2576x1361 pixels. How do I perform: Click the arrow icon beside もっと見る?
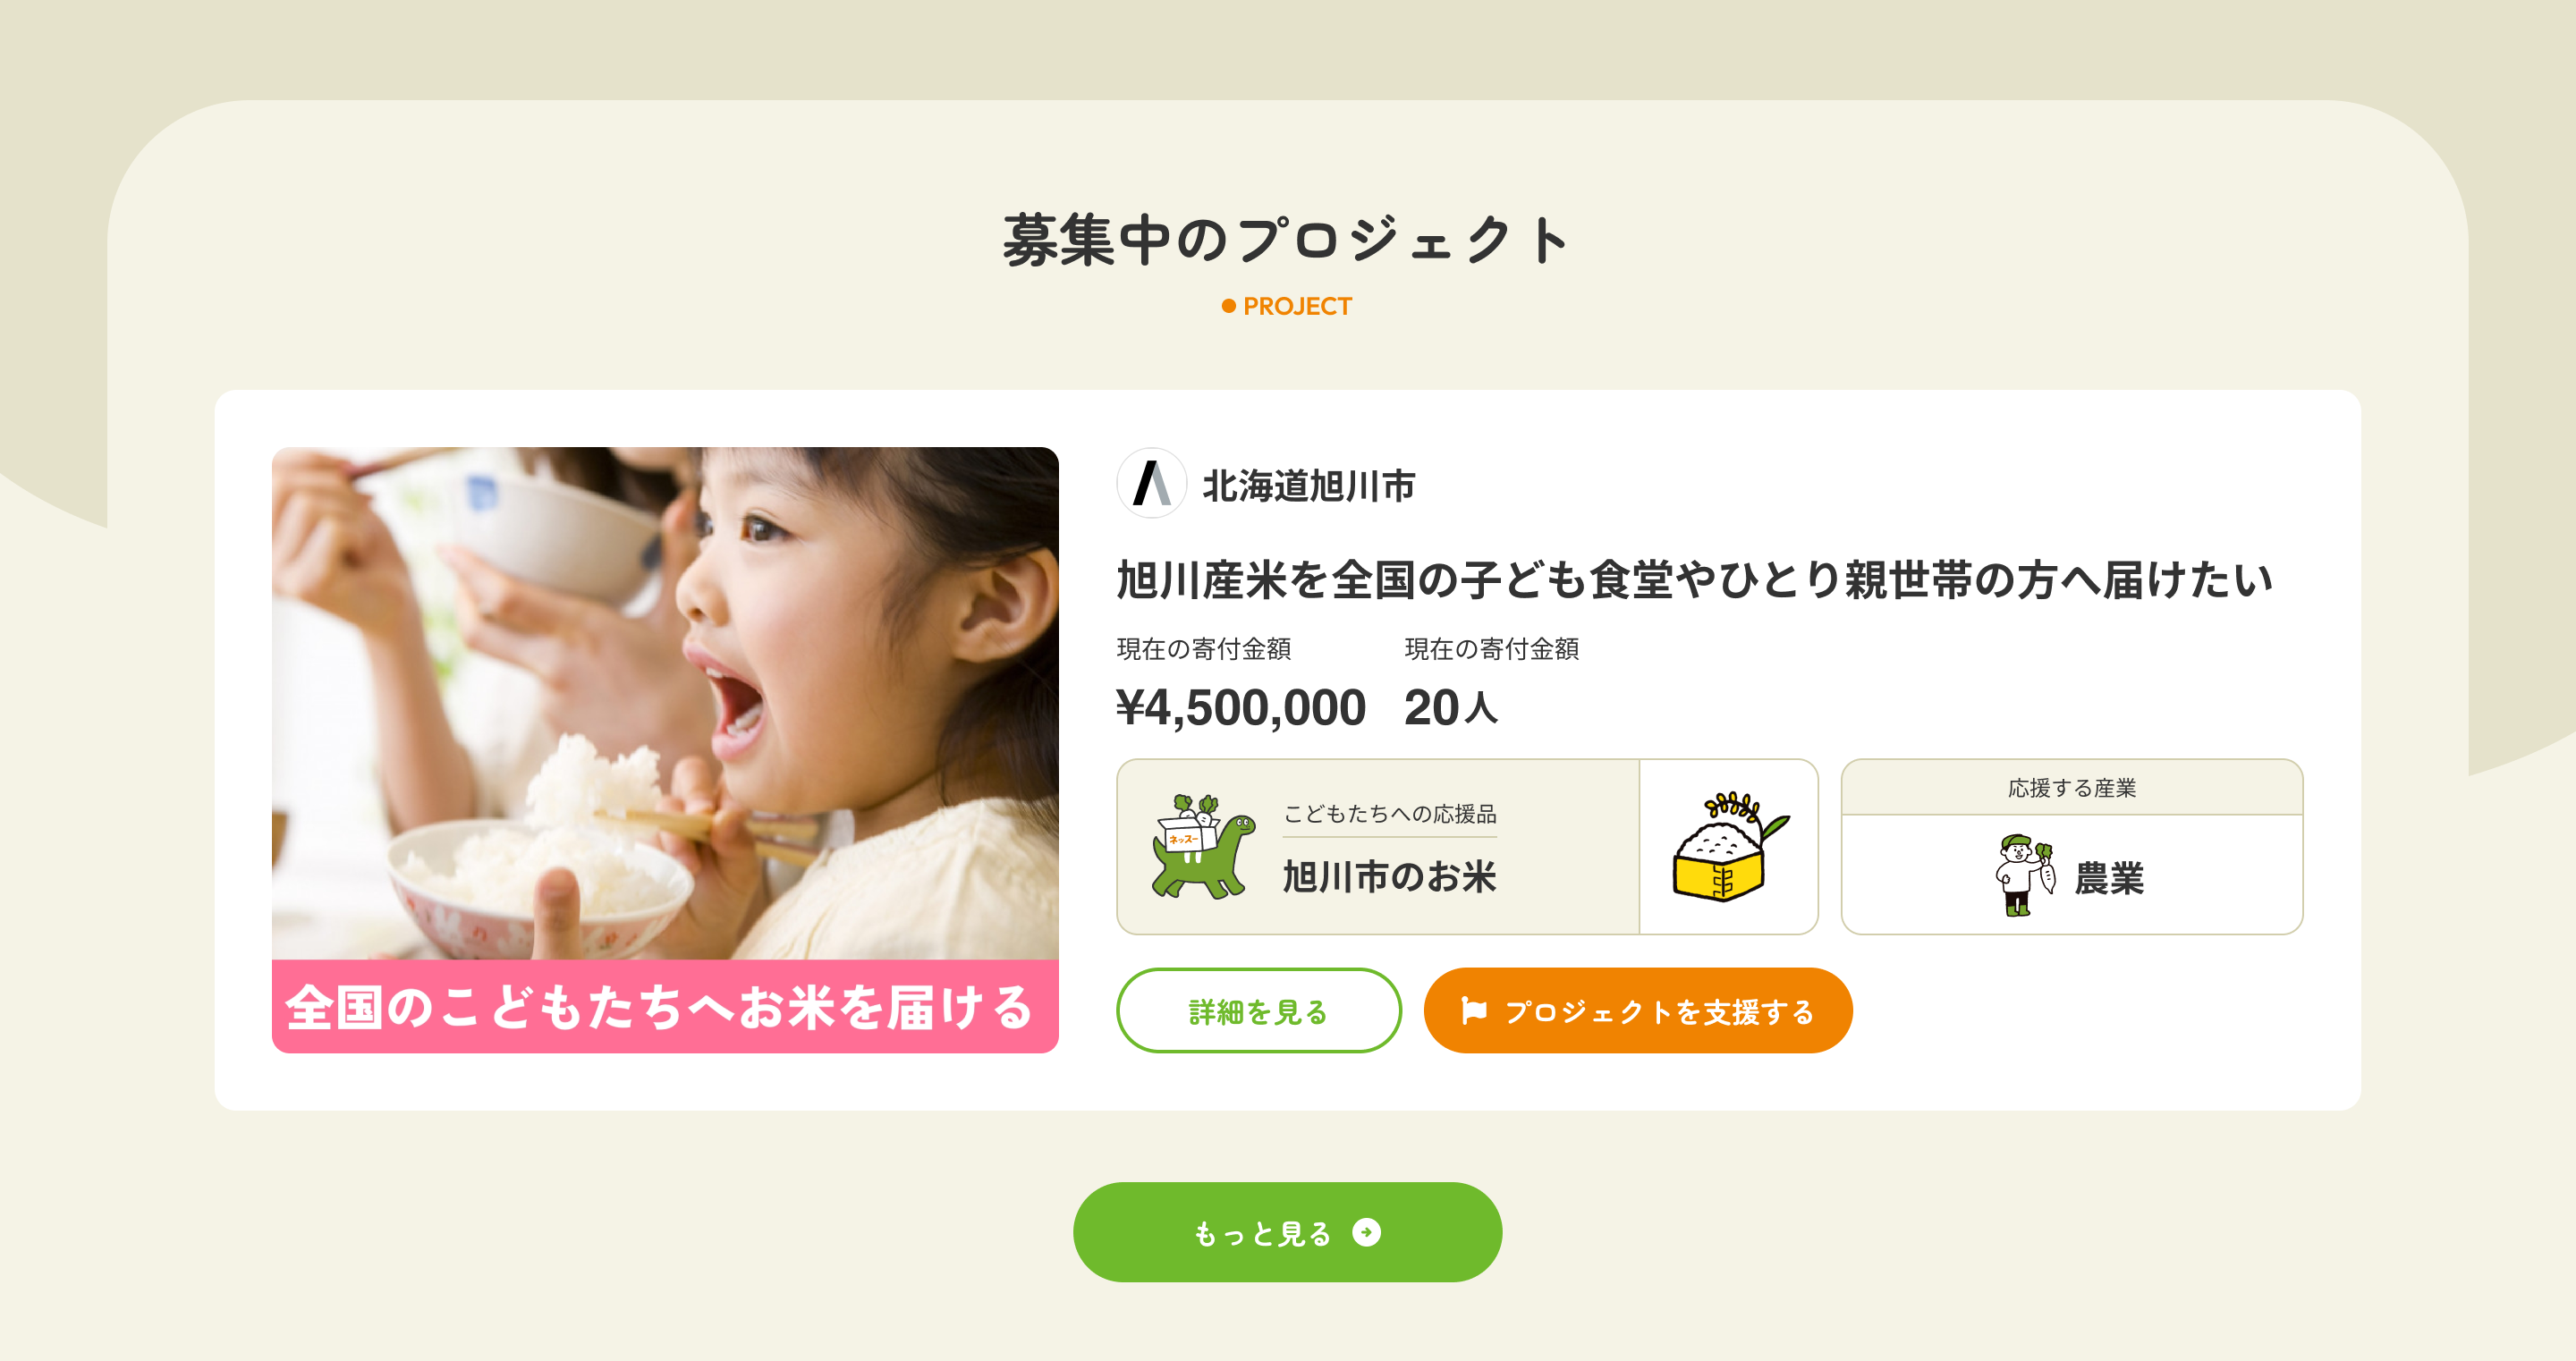[1366, 1232]
